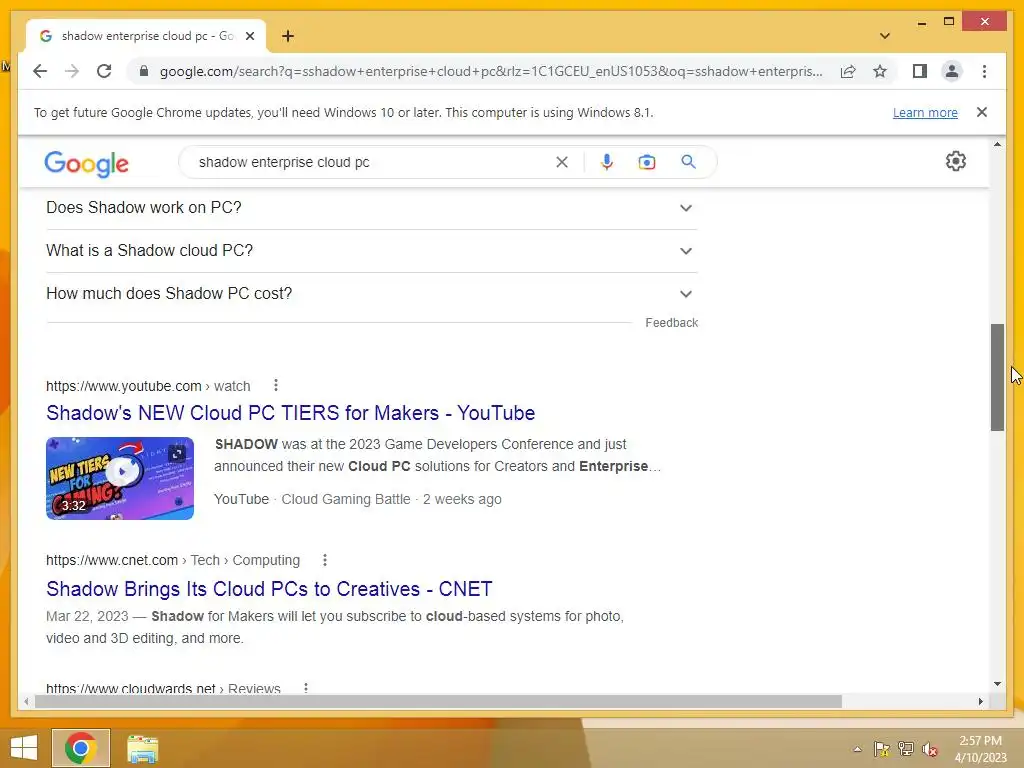Send Feedback on questions section
Image resolution: width=1024 pixels, height=768 pixels.
coord(671,323)
